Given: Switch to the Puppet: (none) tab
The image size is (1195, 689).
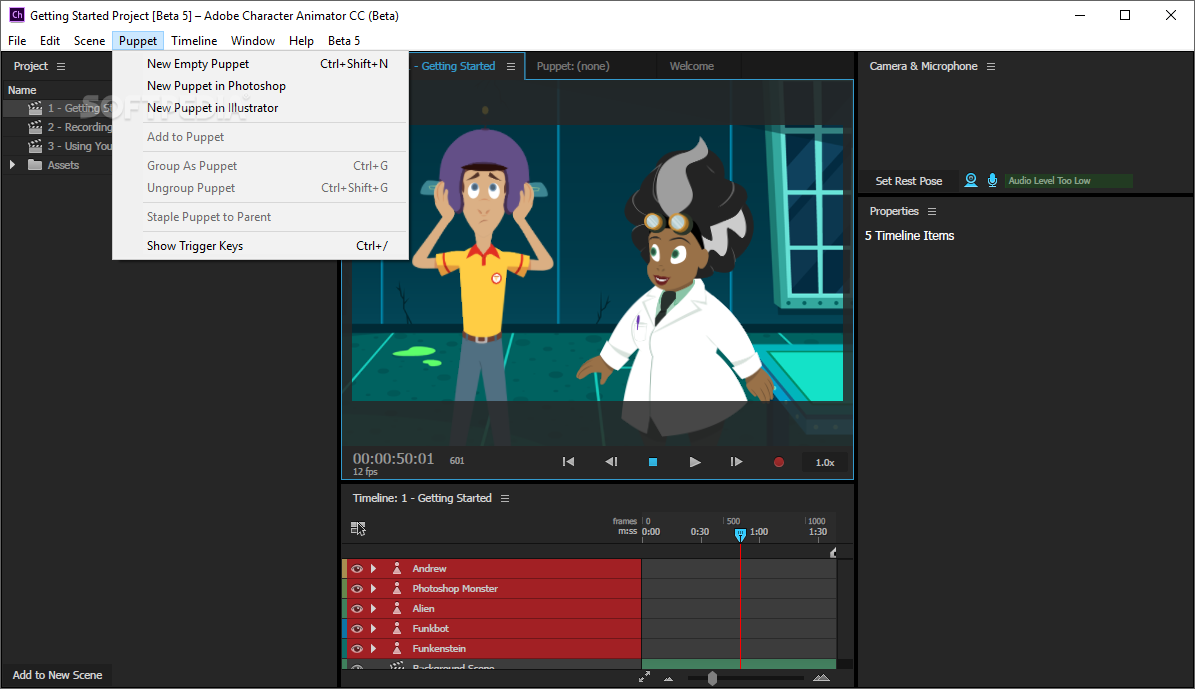Looking at the screenshot, I should coord(573,66).
